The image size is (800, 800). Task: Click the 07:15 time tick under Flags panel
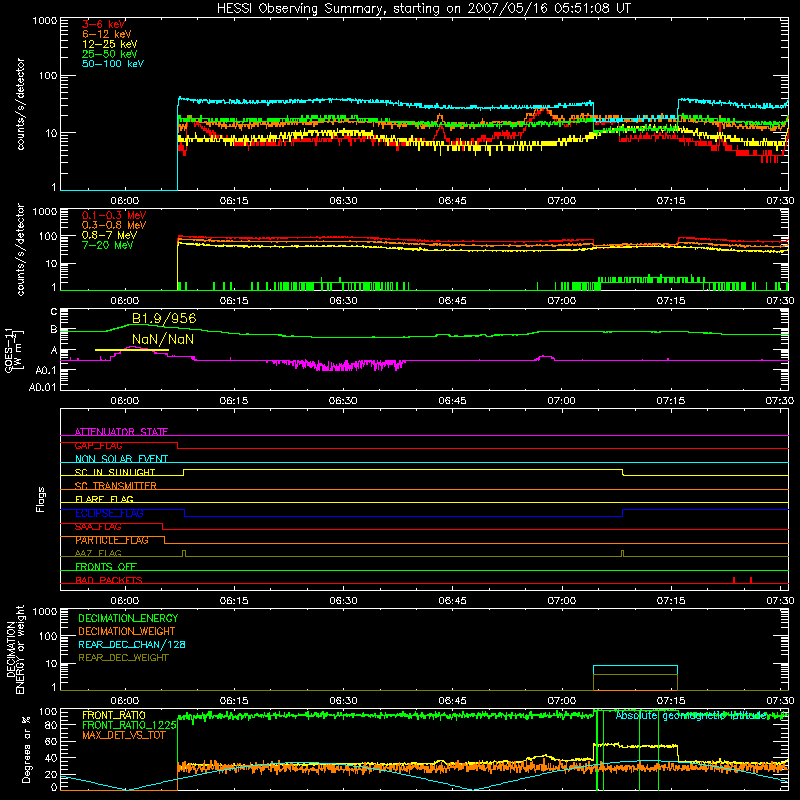(670, 601)
